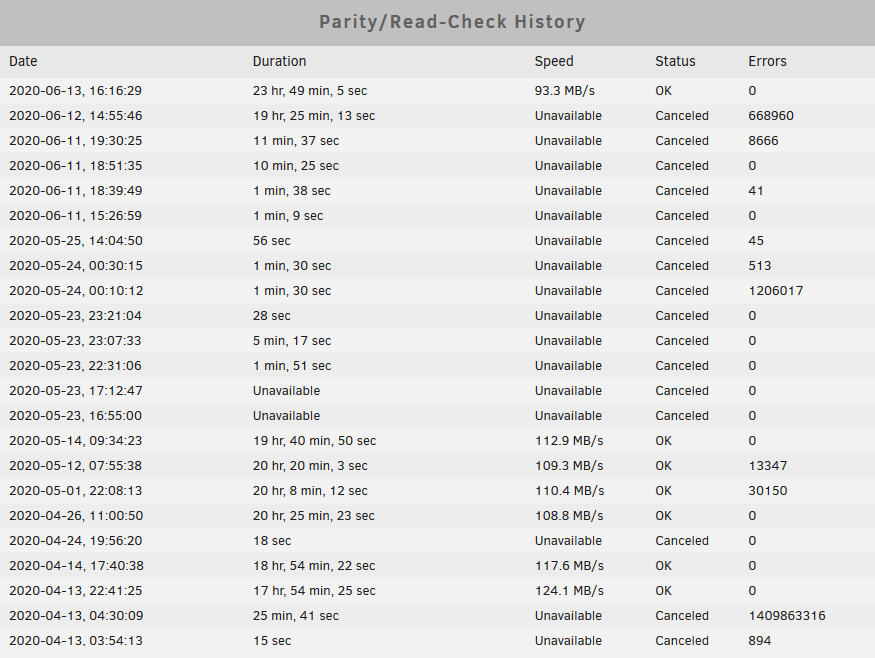
Task: Select date 2020-06-11, 15:26:59
Action: pos(75,215)
